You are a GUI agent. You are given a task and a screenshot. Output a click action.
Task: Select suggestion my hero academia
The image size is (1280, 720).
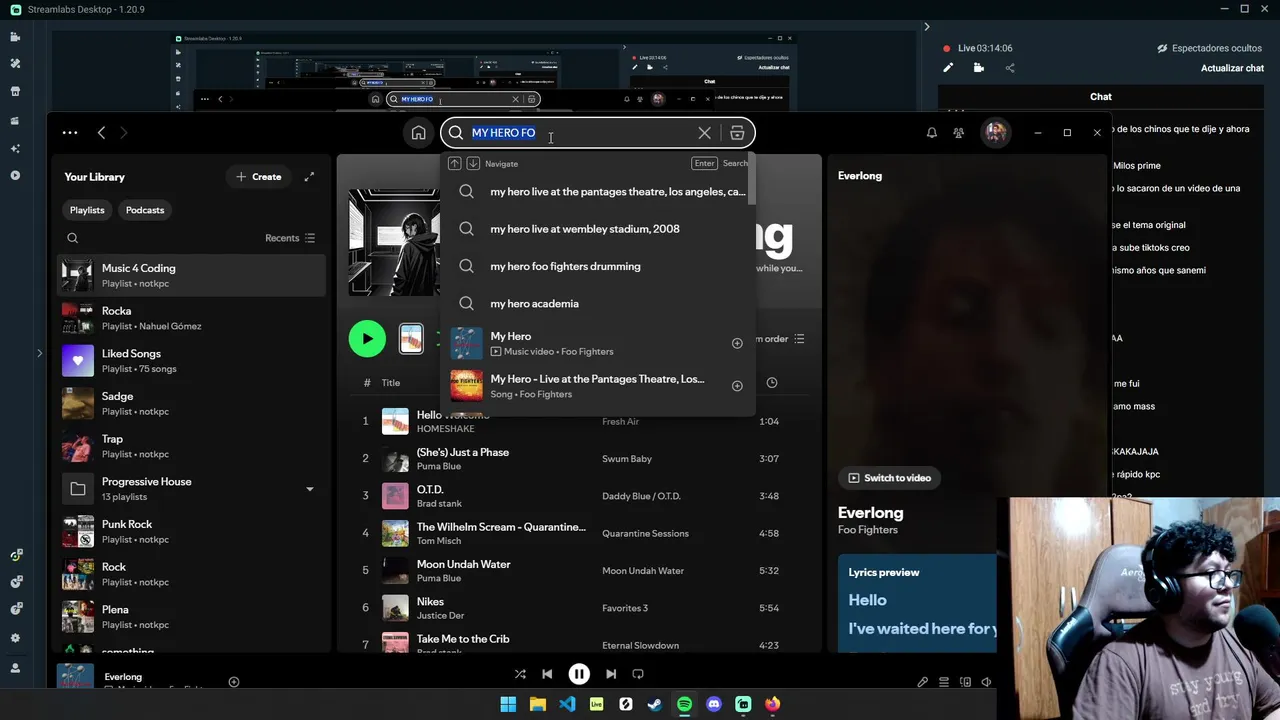point(598,304)
